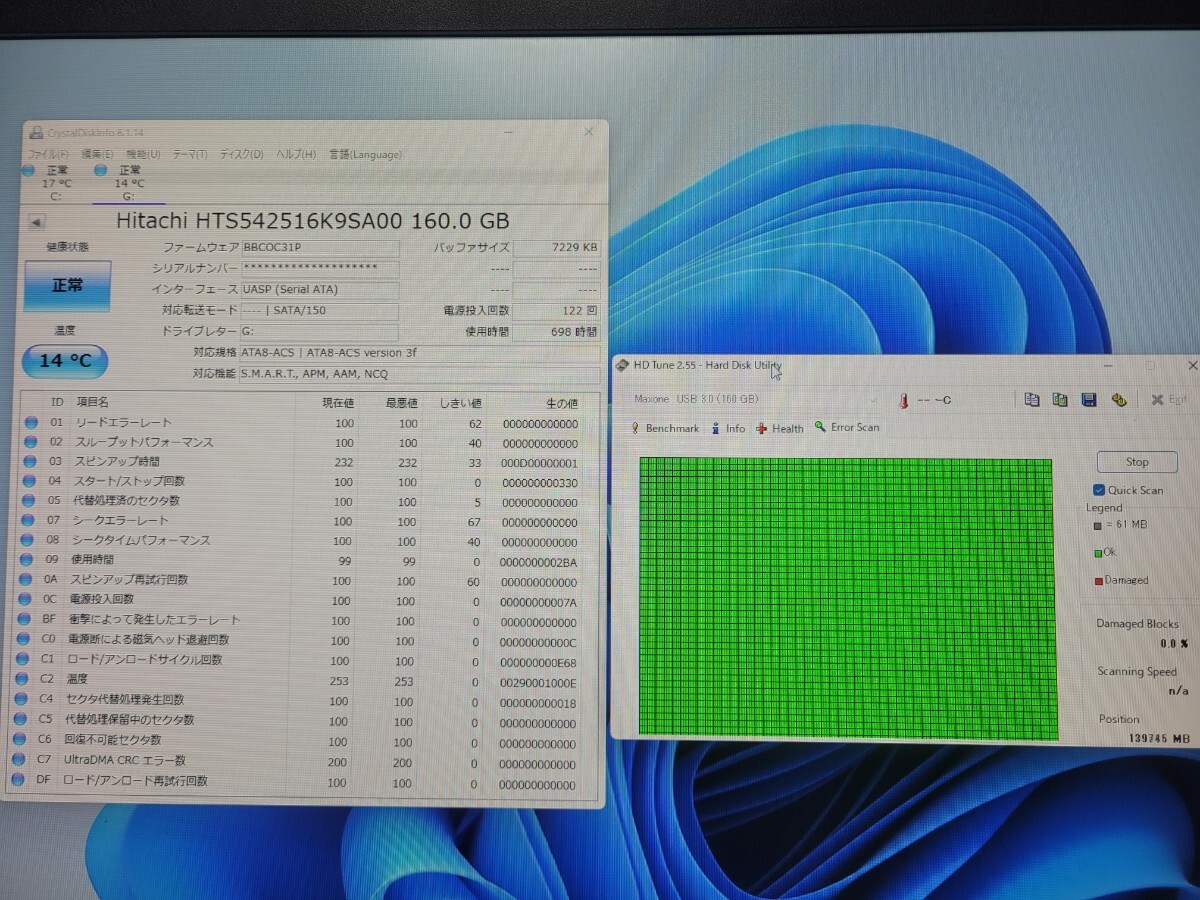Click the 使用時間 698 時間 field
The height and width of the screenshot is (900, 1200).
[x=557, y=332]
